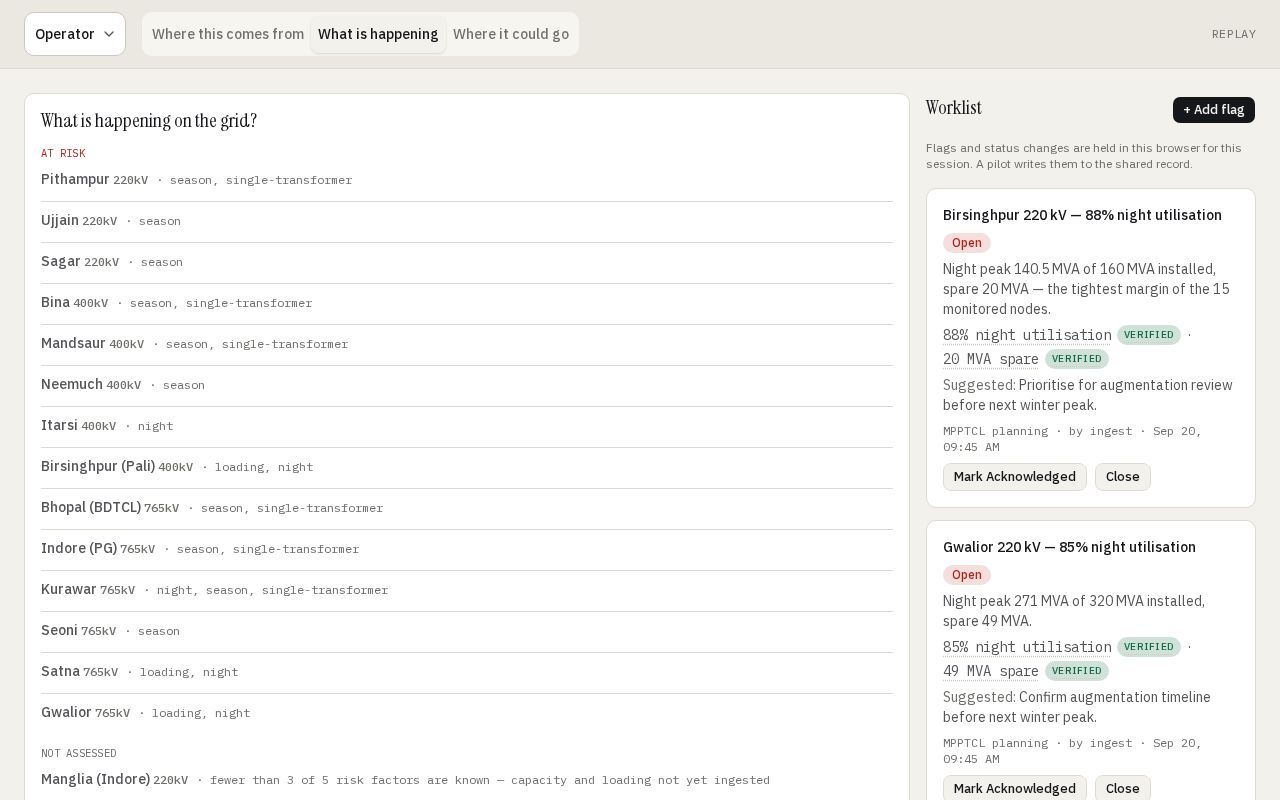The width and height of the screenshot is (1280, 800).
Task: Click VERIFIED badge beside 88% night utilisation
Action: pos(1149,335)
